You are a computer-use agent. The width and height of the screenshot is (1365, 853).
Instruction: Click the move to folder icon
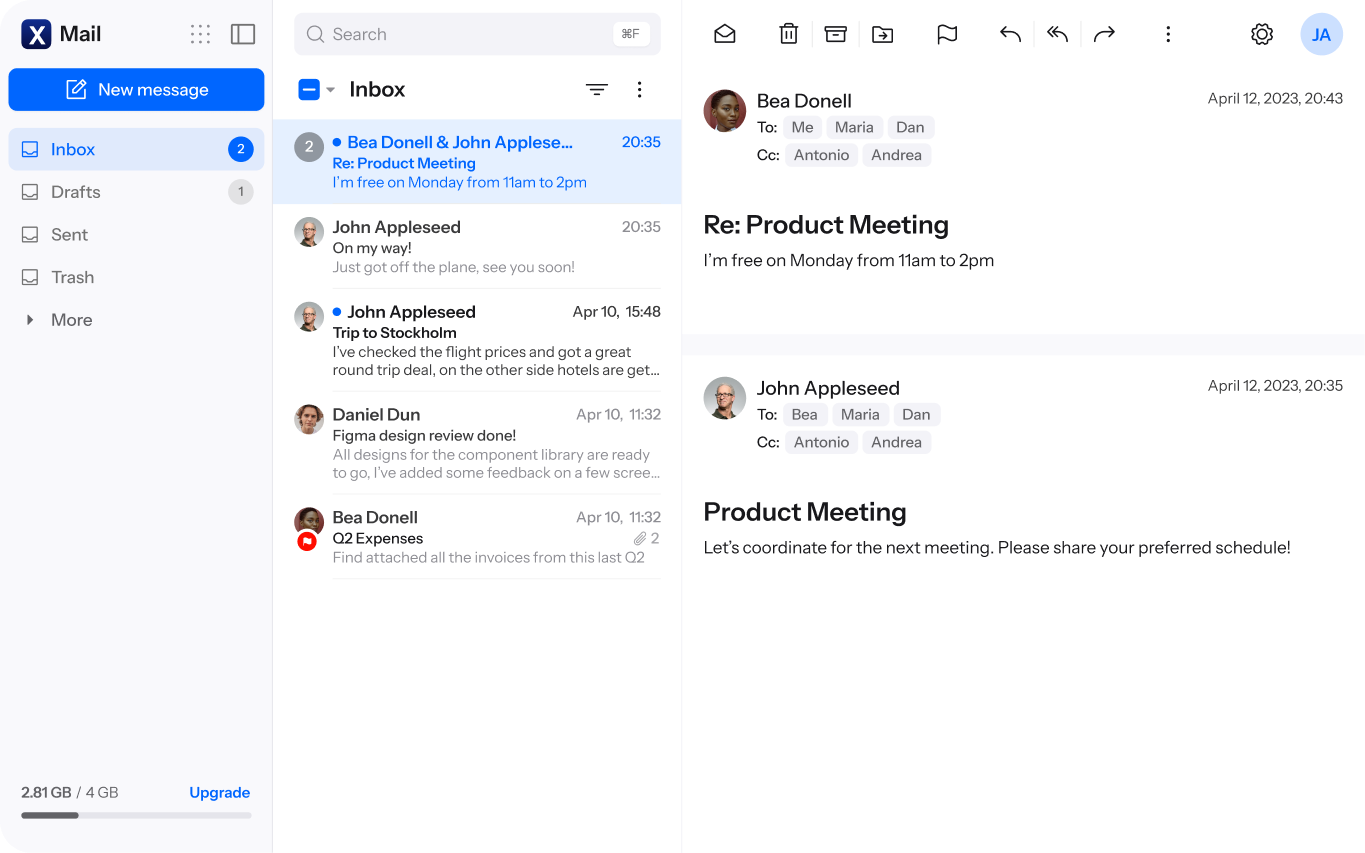tap(883, 34)
